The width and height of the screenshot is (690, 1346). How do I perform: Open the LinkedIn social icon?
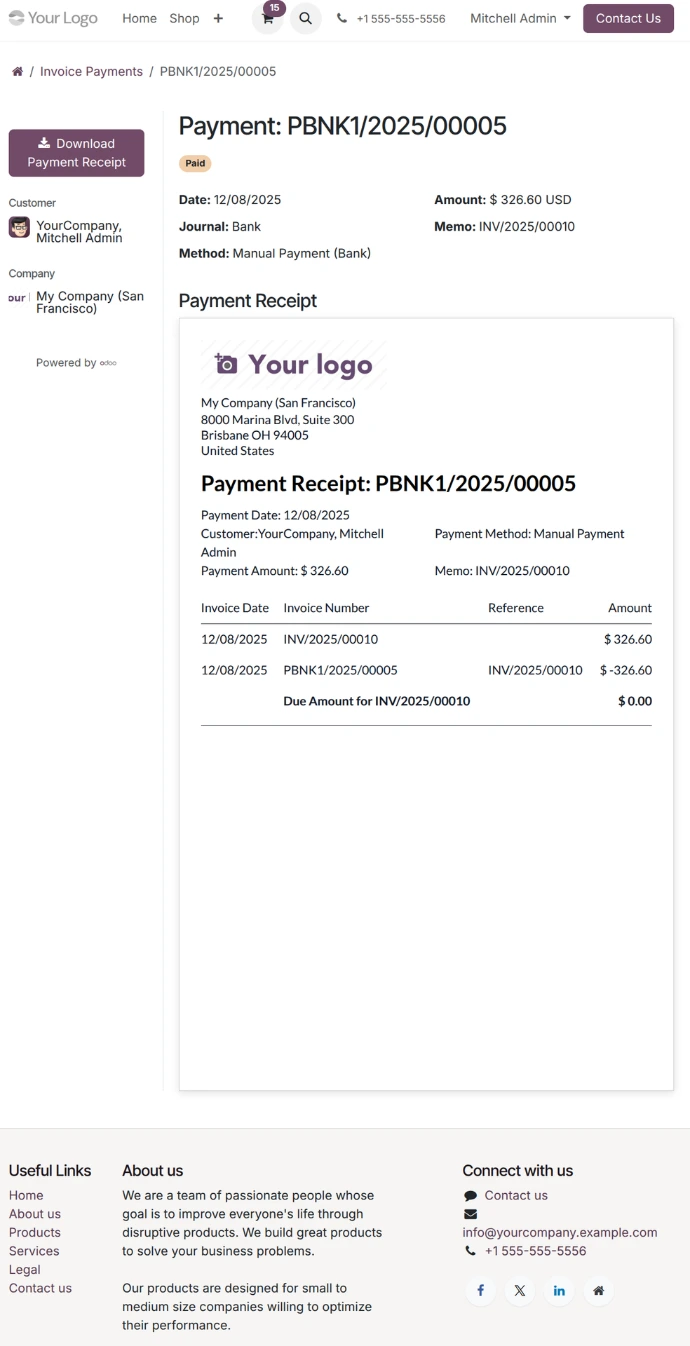click(559, 1290)
